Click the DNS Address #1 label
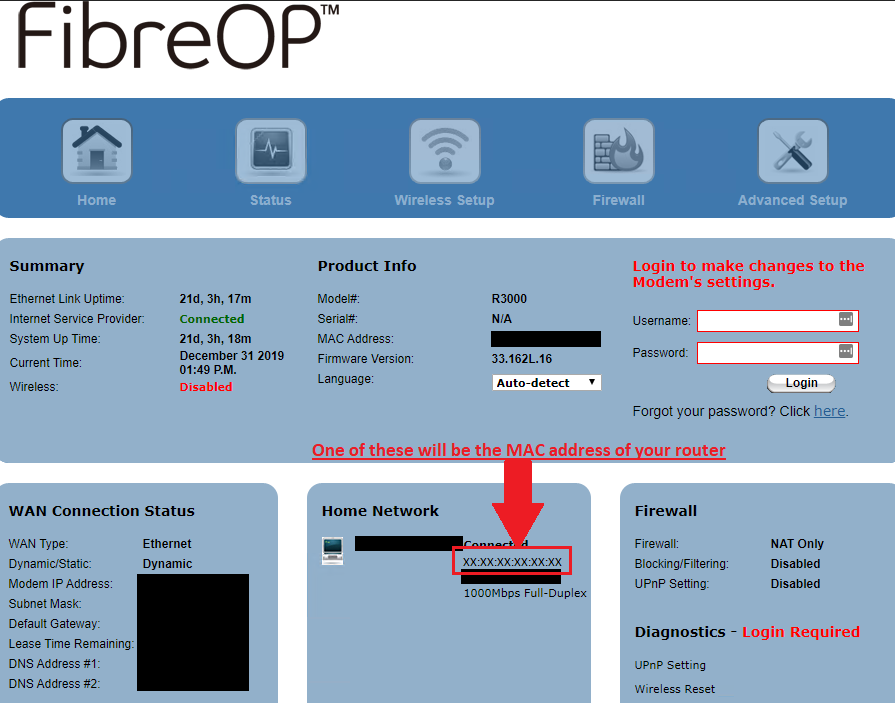 click(x=54, y=664)
